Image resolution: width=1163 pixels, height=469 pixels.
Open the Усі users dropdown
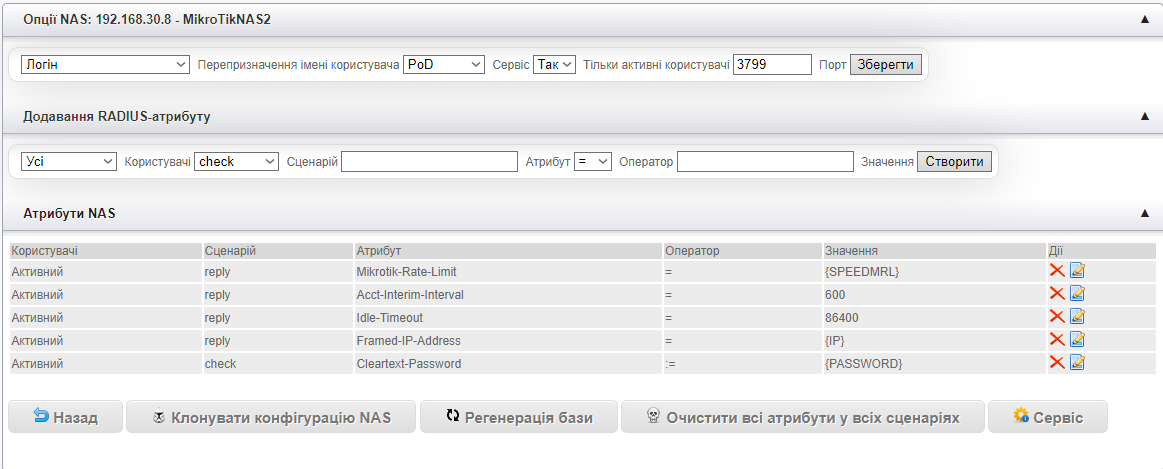click(68, 161)
